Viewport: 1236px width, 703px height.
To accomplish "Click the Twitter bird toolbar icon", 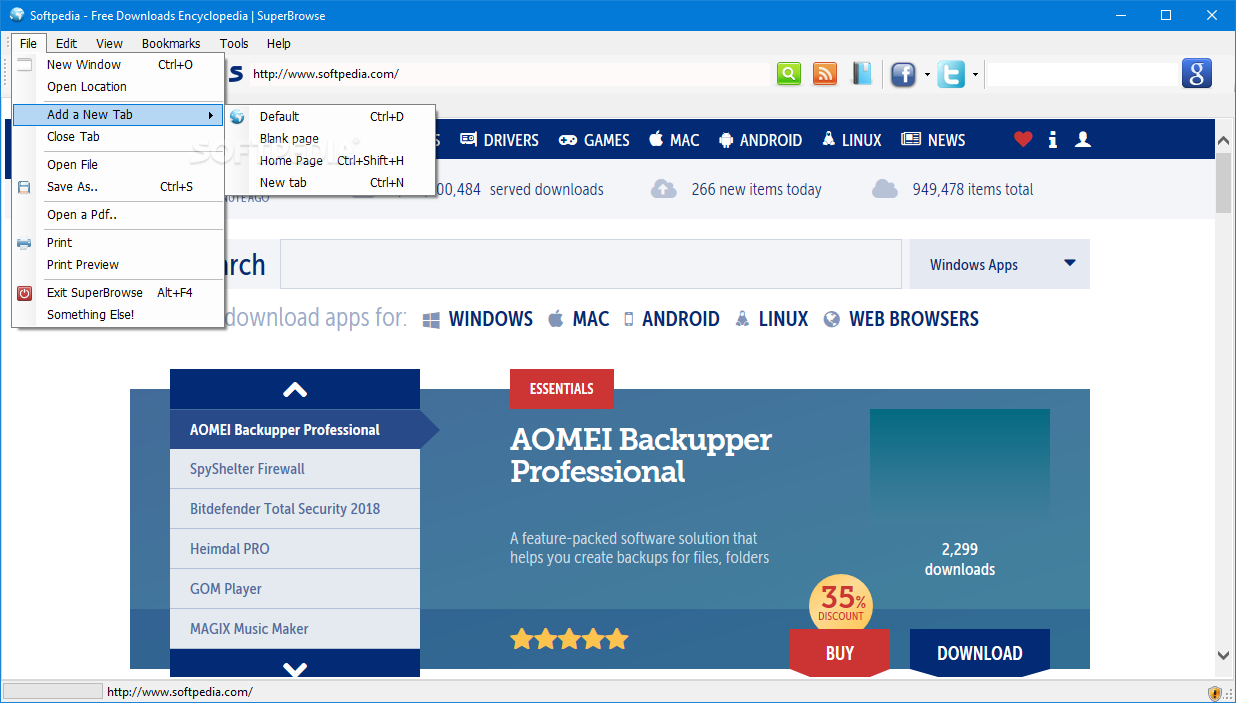I will pyautogui.click(x=951, y=74).
